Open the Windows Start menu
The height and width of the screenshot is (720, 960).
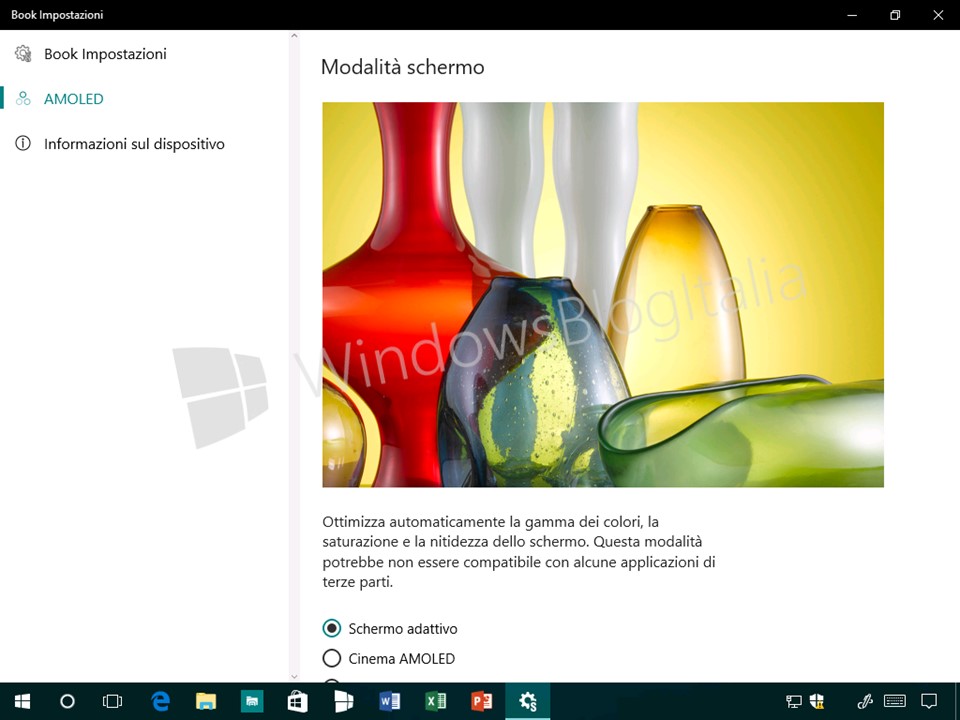23,701
